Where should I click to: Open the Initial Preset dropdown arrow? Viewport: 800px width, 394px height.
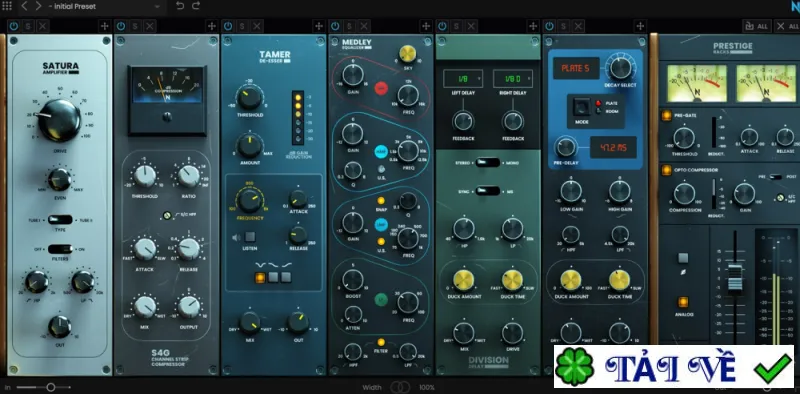tap(157, 7)
